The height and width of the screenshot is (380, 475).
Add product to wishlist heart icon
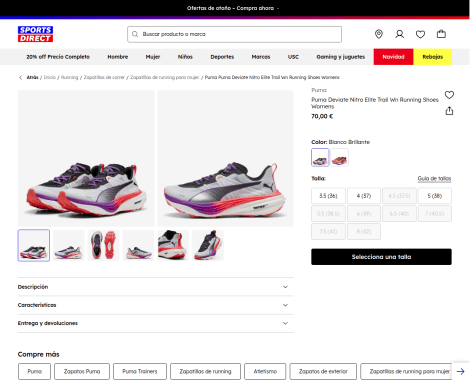pos(449,95)
